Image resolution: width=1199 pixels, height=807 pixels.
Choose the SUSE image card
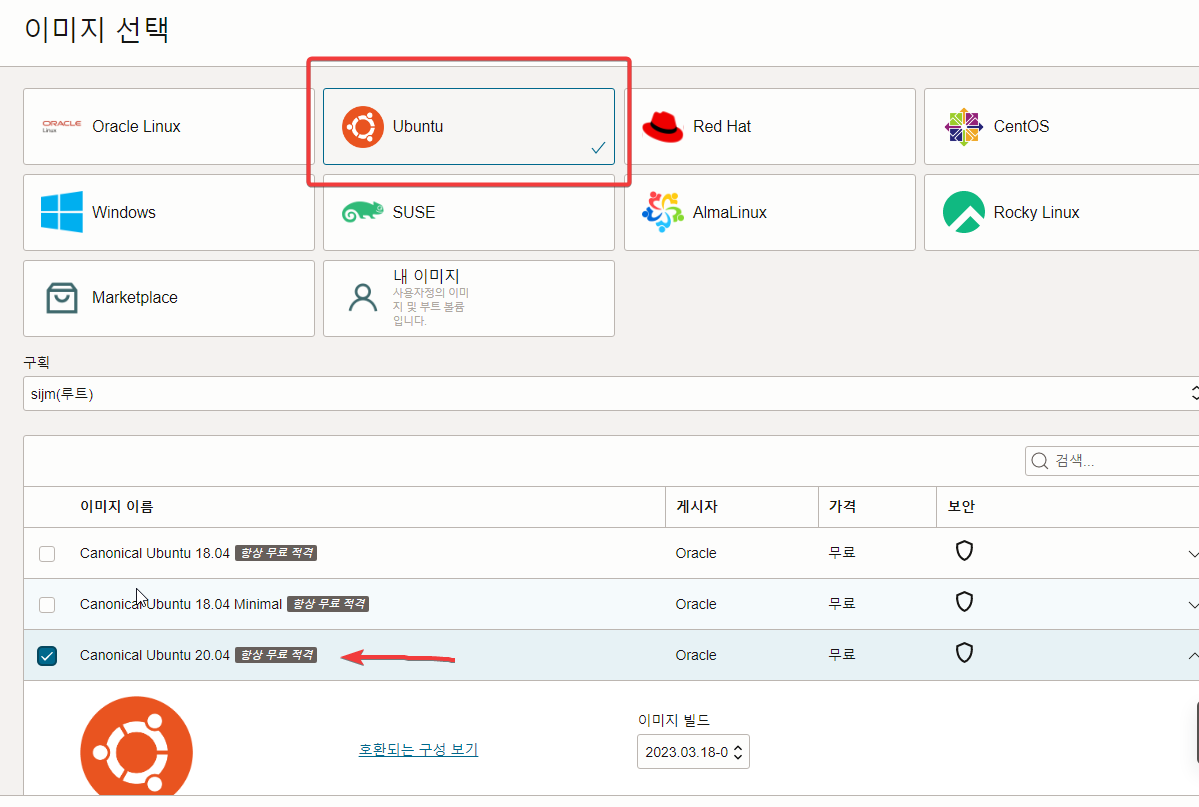tap(469, 212)
